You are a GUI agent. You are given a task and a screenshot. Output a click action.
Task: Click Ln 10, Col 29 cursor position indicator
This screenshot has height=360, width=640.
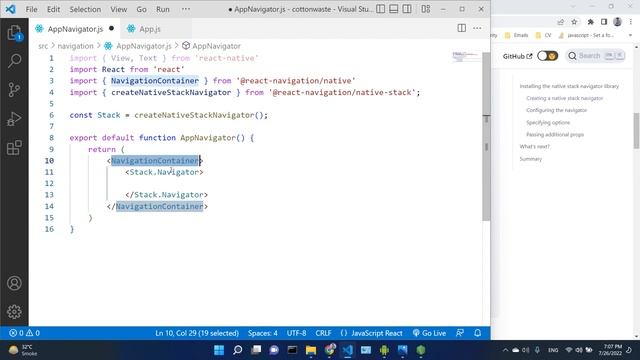197,333
